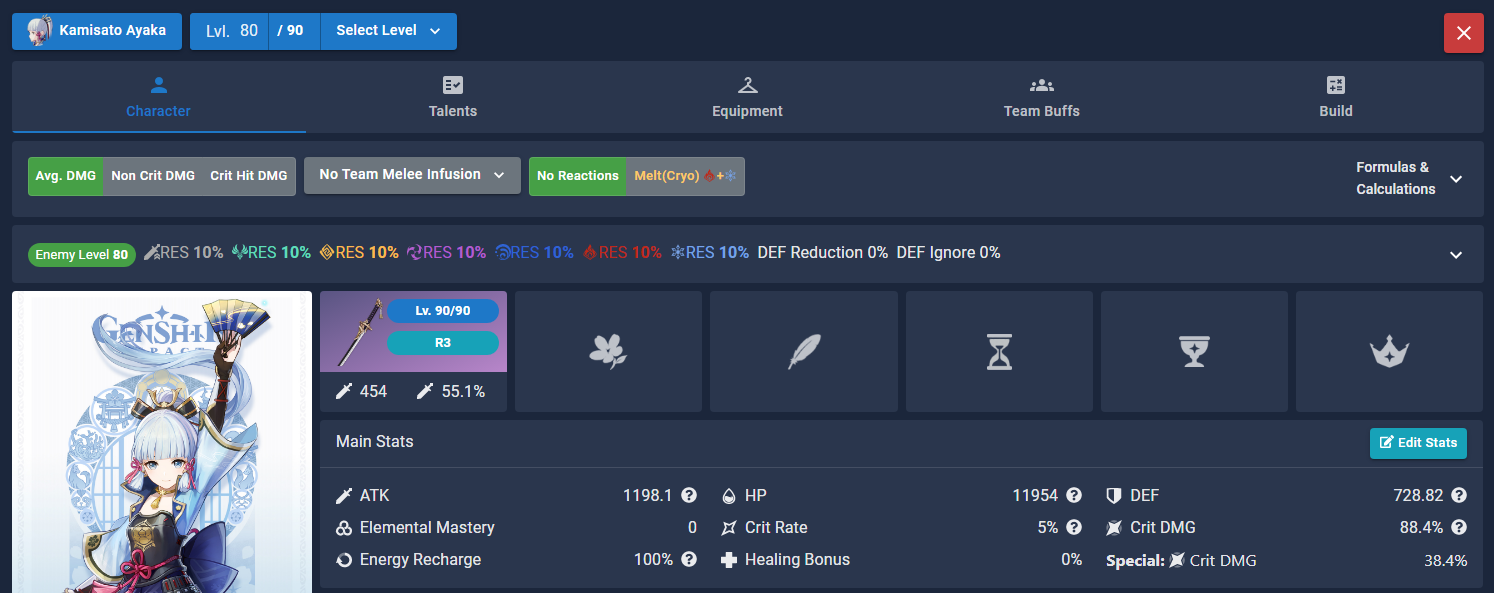Open the circlet crown artifact slot
The width and height of the screenshot is (1494, 593).
pos(1389,351)
